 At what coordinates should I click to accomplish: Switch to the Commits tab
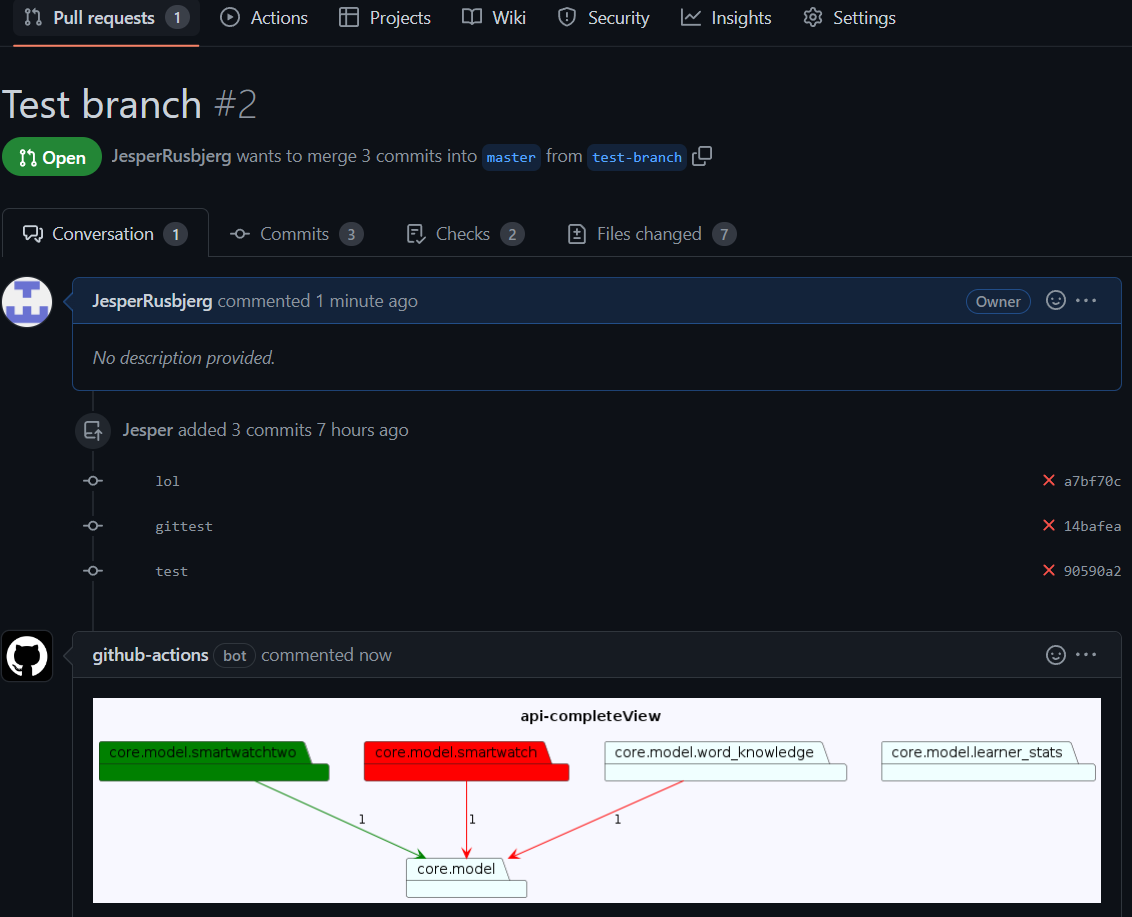point(295,233)
